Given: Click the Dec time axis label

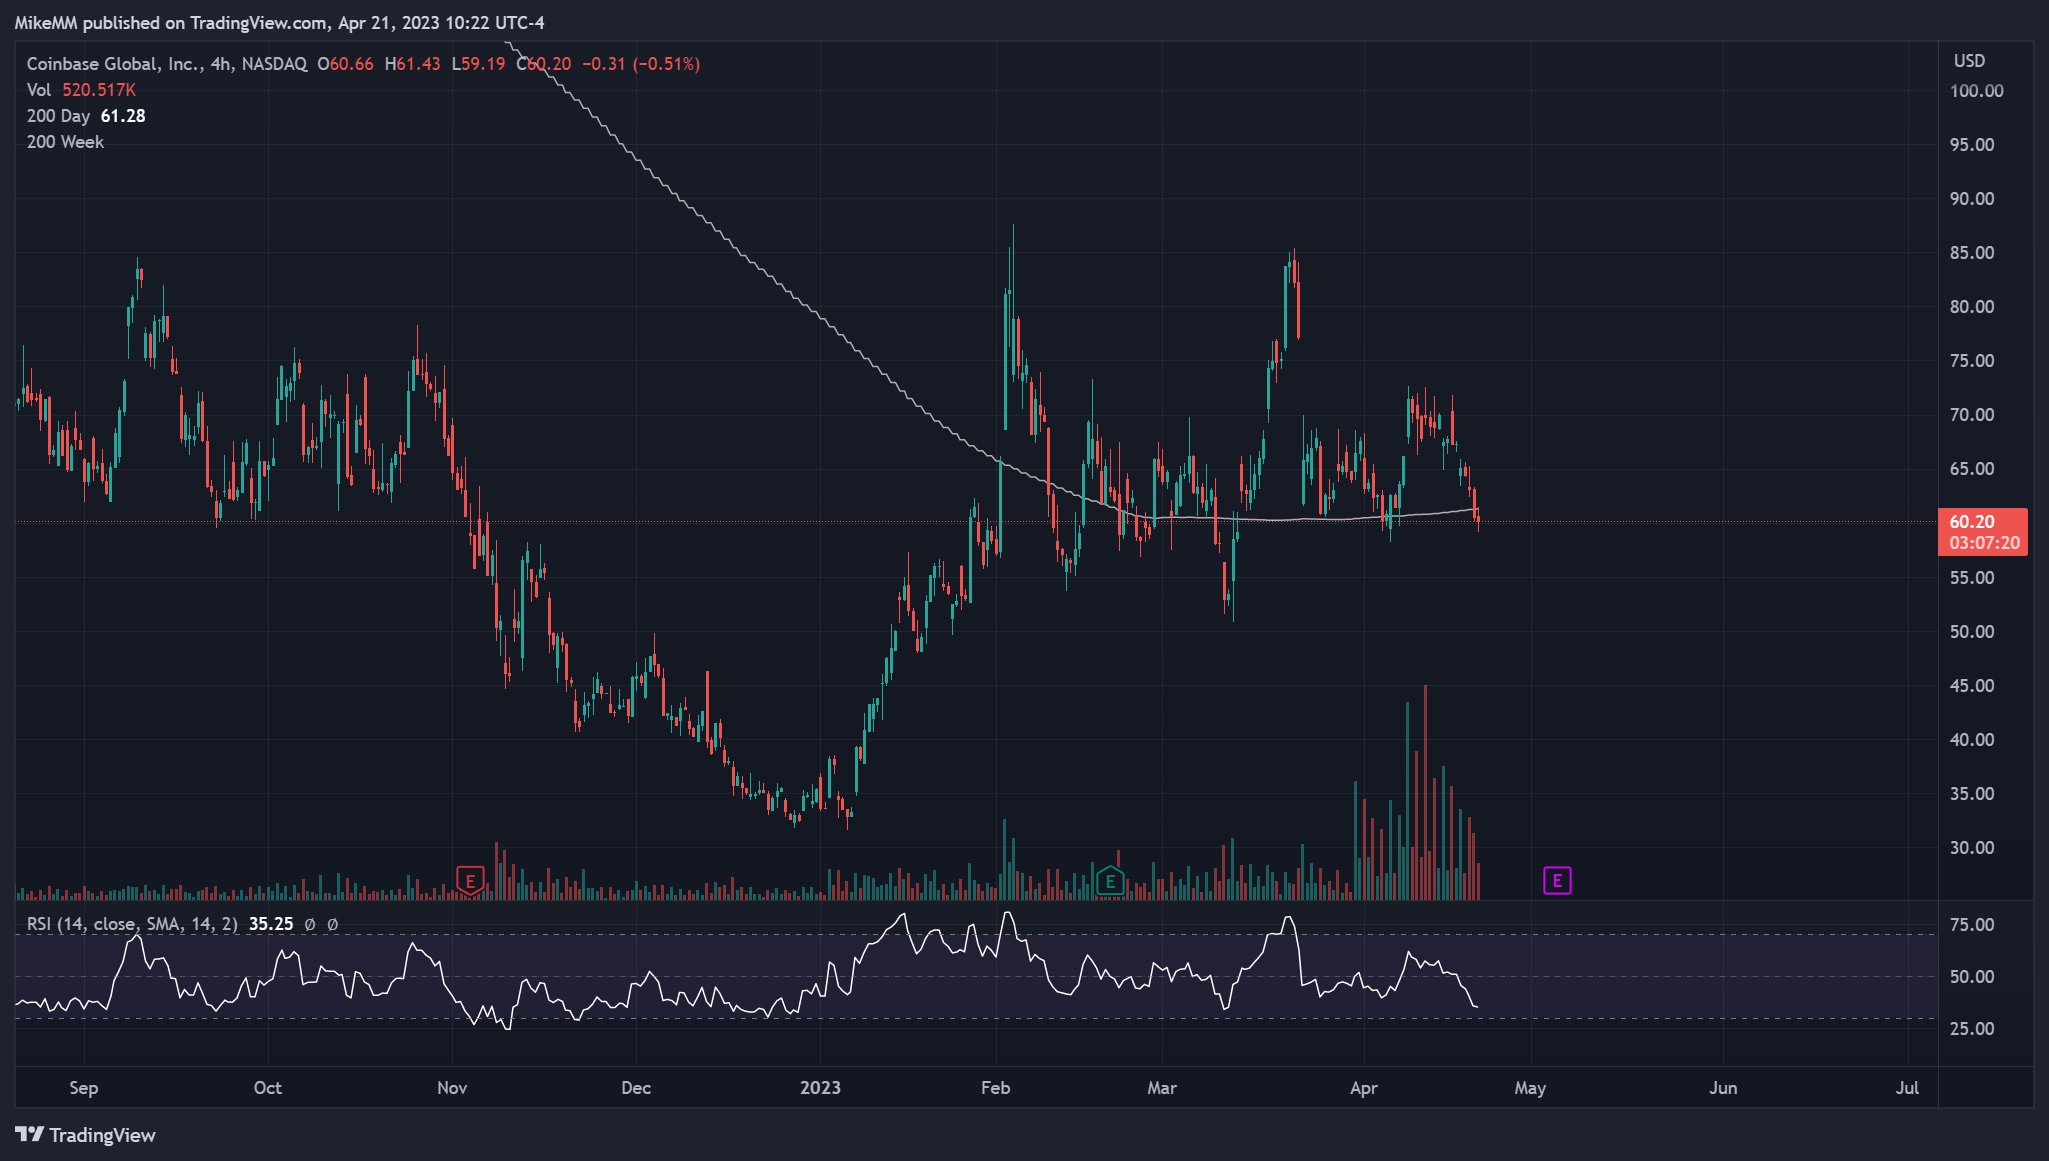Looking at the screenshot, I should coord(636,1088).
